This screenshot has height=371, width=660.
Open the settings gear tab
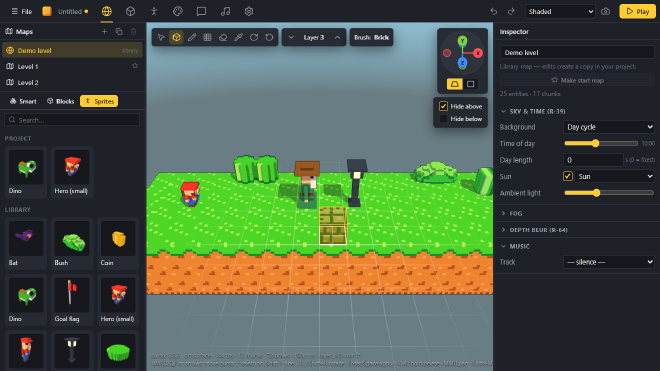(249, 11)
